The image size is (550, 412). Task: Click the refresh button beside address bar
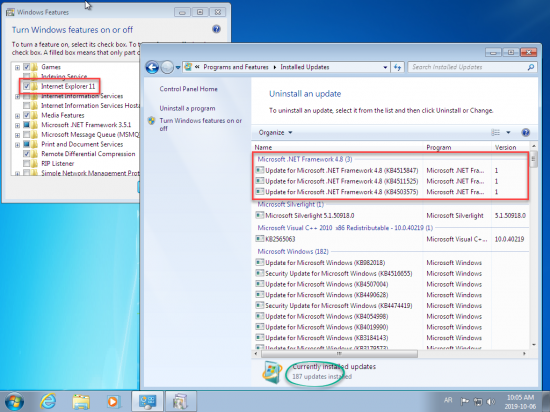coord(397,67)
